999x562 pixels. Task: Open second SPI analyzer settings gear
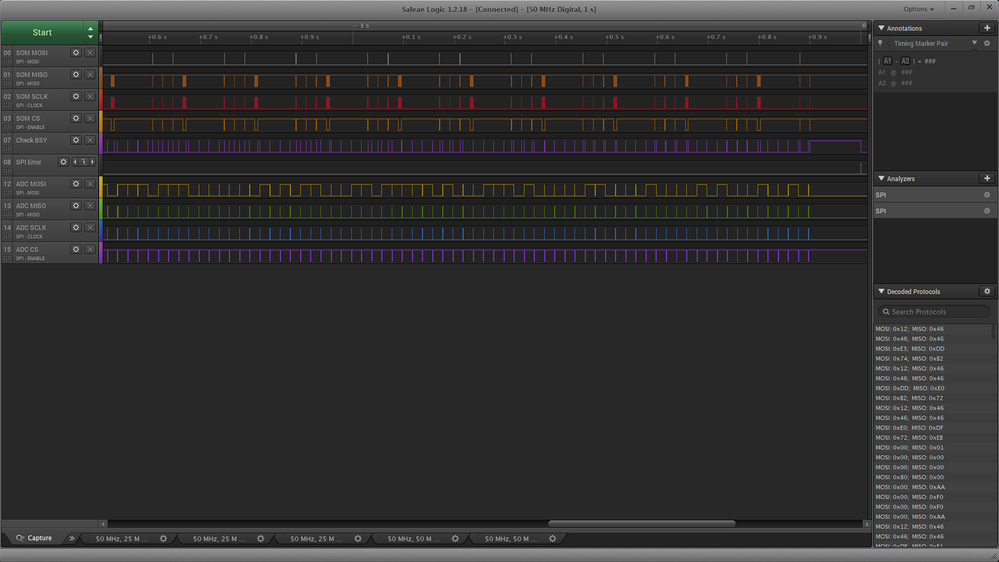[987, 211]
